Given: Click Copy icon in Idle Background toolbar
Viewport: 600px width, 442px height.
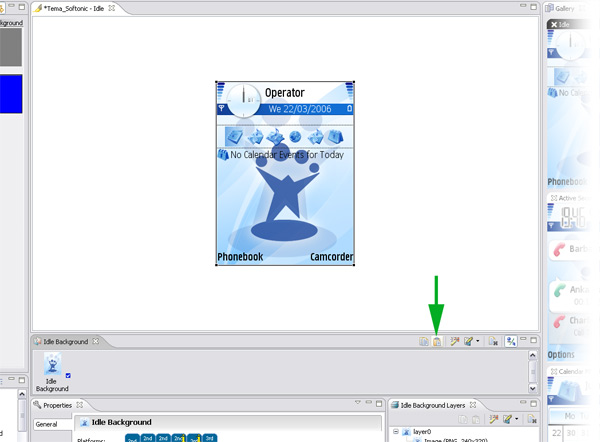Looking at the screenshot, I should [424, 342].
